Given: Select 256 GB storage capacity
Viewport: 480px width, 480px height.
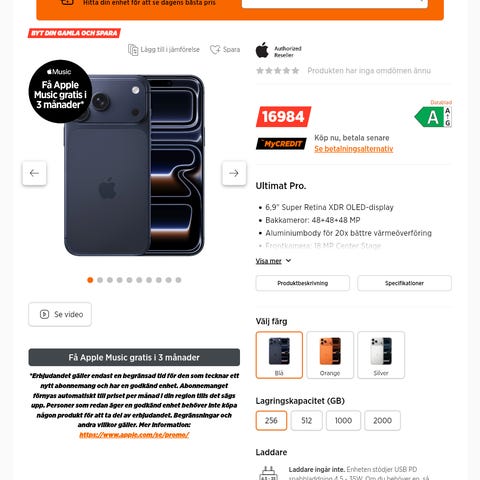Looking at the screenshot, I should click(271, 421).
